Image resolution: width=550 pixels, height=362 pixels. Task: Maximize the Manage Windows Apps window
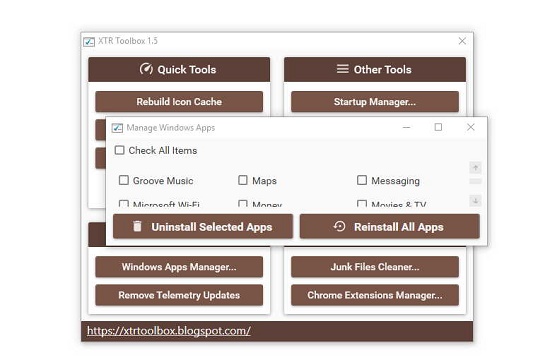click(438, 127)
